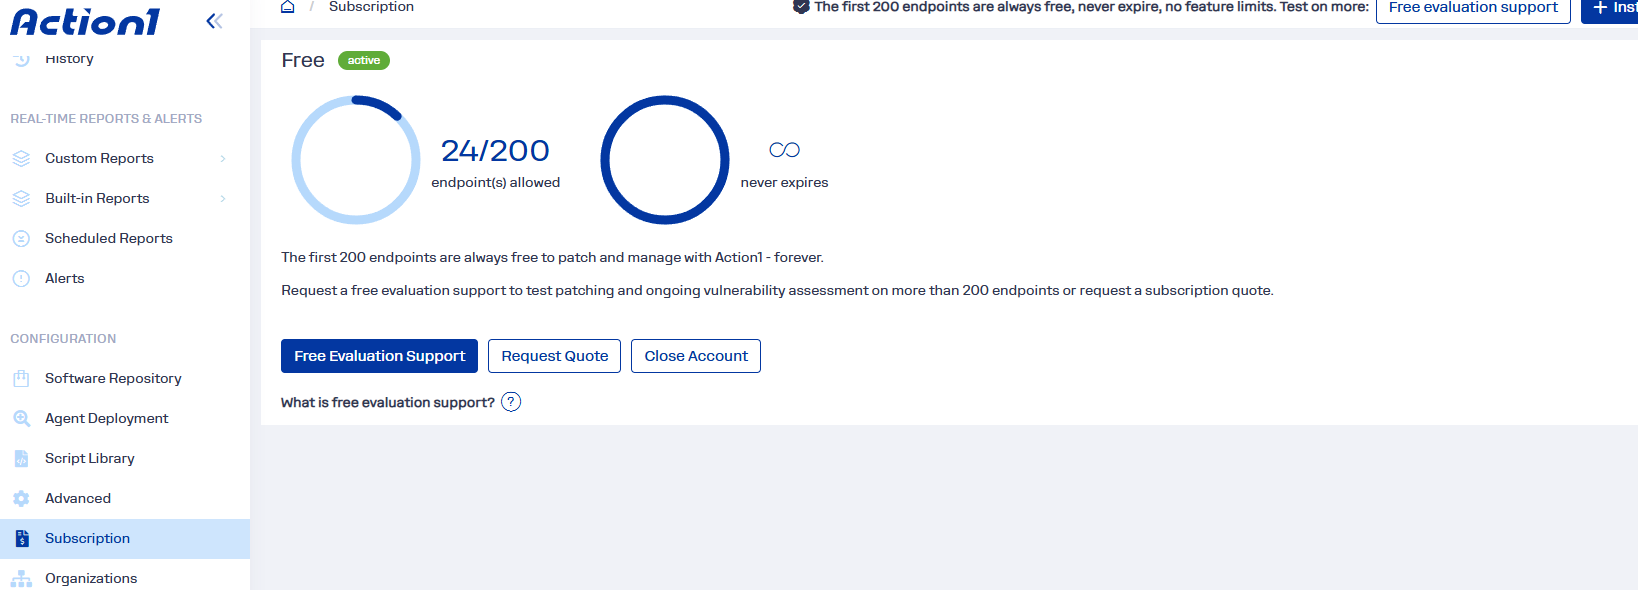The image size is (1638, 590).
Task: Click the shield checkmark icon in banner
Action: [801, 6]
